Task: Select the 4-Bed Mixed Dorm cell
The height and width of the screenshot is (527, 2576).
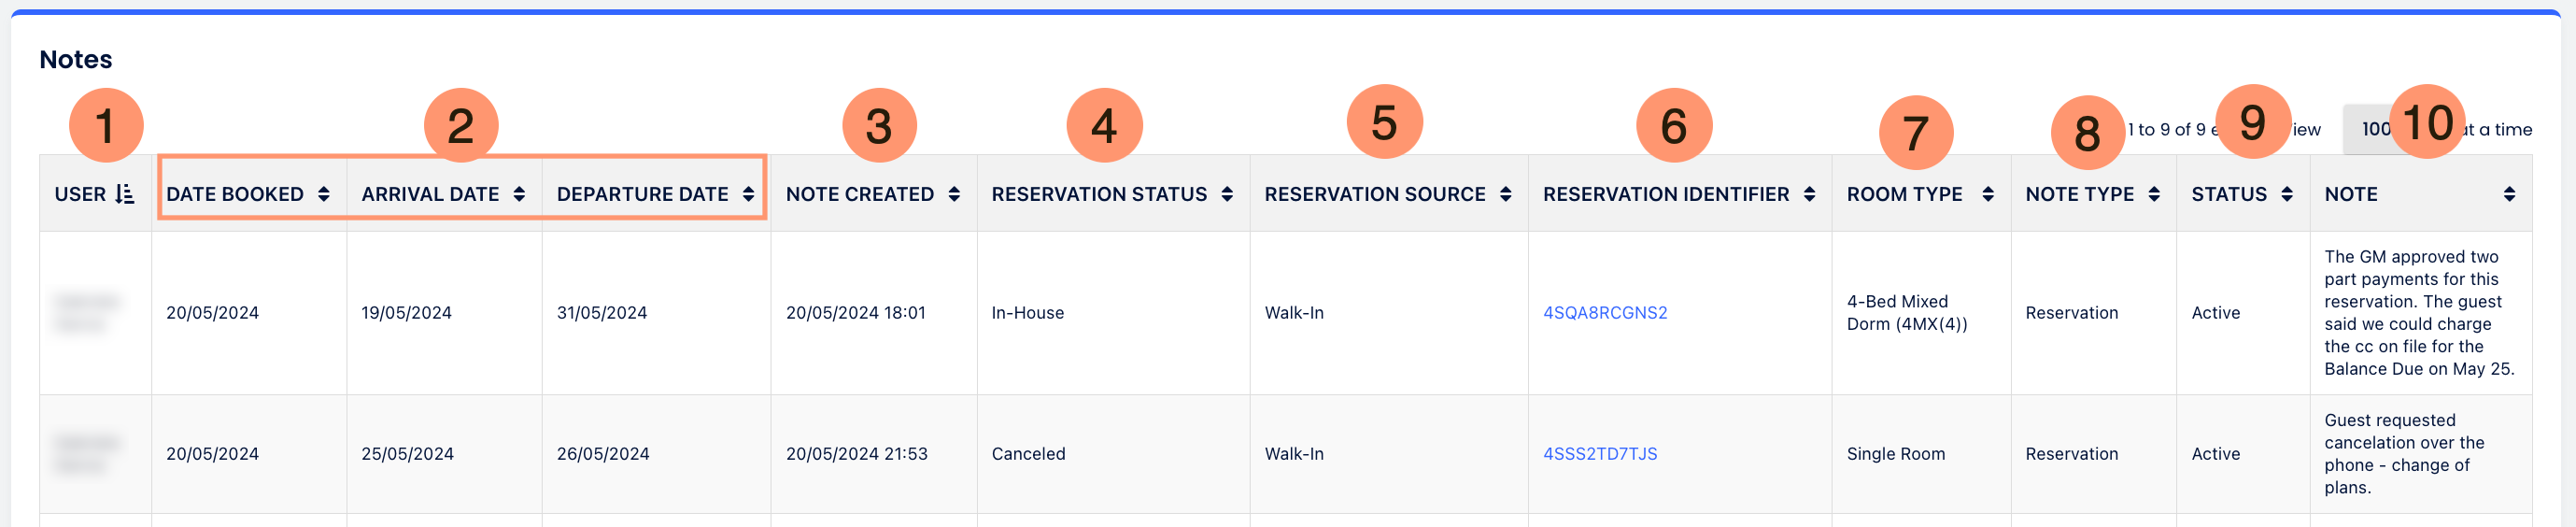Action: click(x=1906, y=313)
